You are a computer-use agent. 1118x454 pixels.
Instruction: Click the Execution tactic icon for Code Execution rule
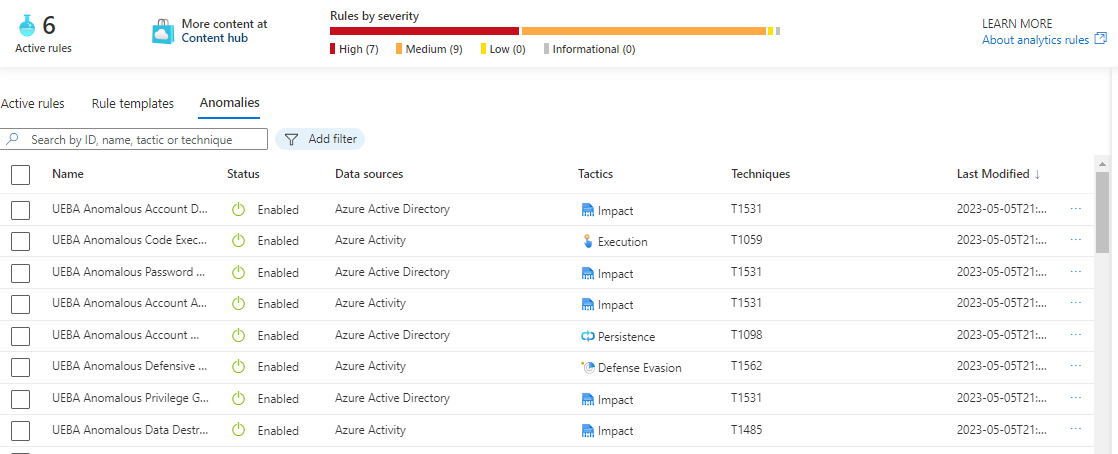pos(587,241)
